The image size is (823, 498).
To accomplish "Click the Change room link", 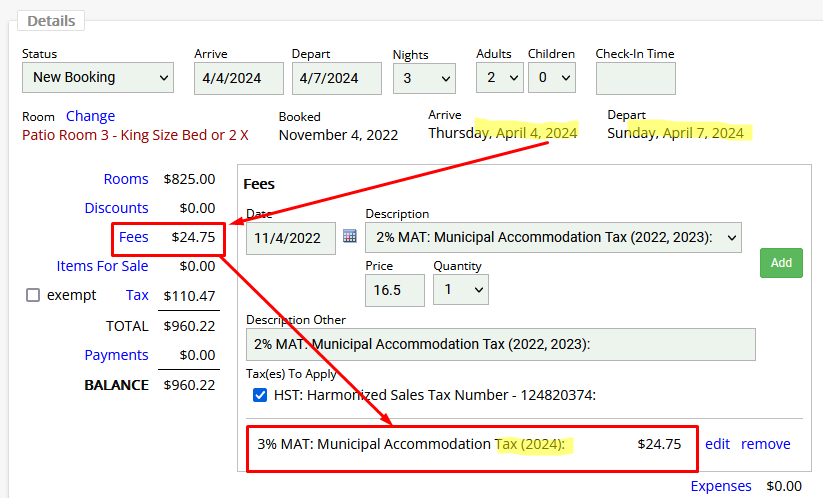I will [x=90, y=116].
